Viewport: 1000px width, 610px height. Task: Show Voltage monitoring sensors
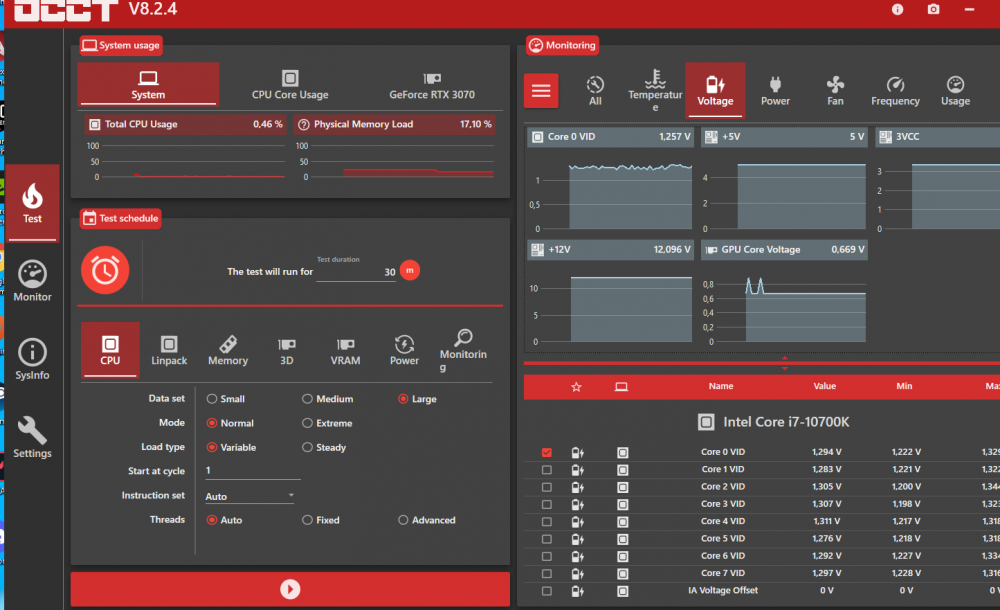point(715,90)
